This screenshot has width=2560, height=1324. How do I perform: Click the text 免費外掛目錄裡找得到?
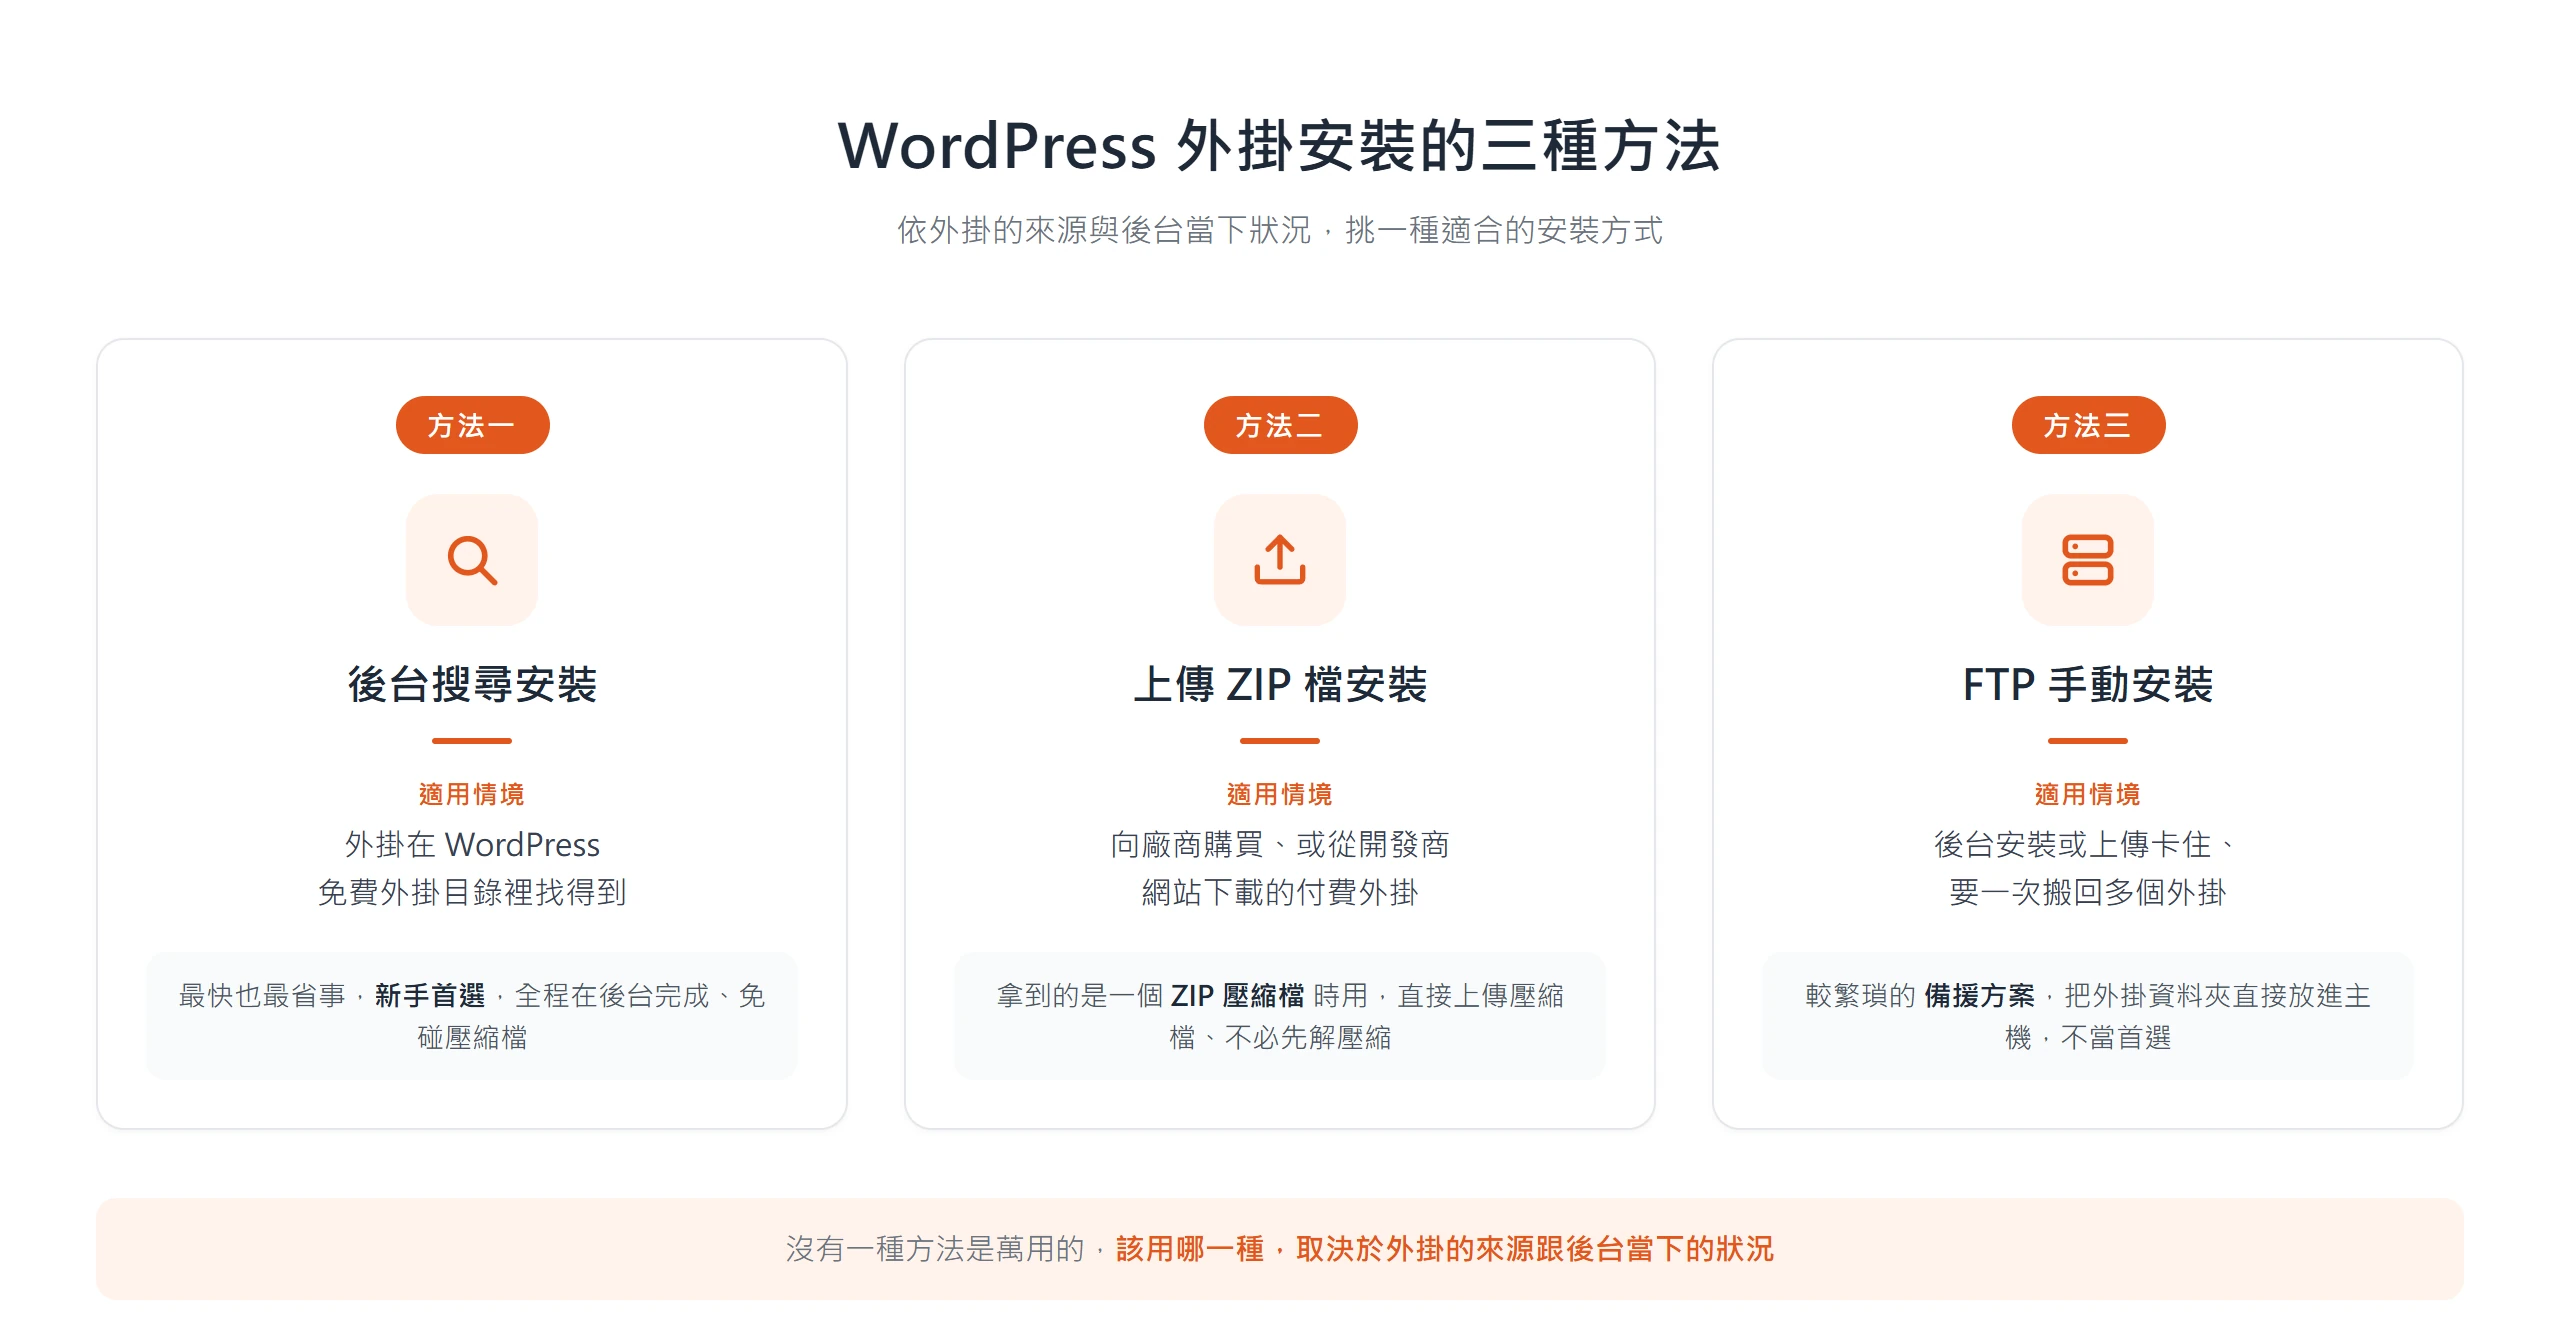point(472,892)
